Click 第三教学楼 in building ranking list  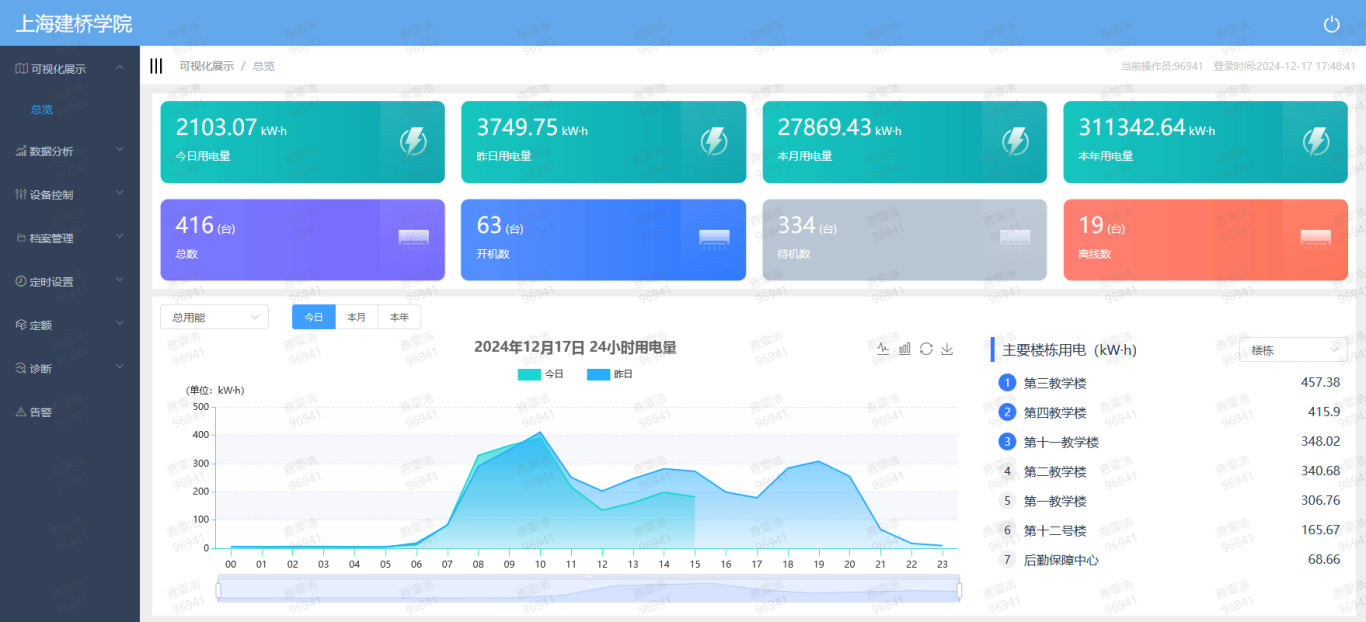(1054, 383)
